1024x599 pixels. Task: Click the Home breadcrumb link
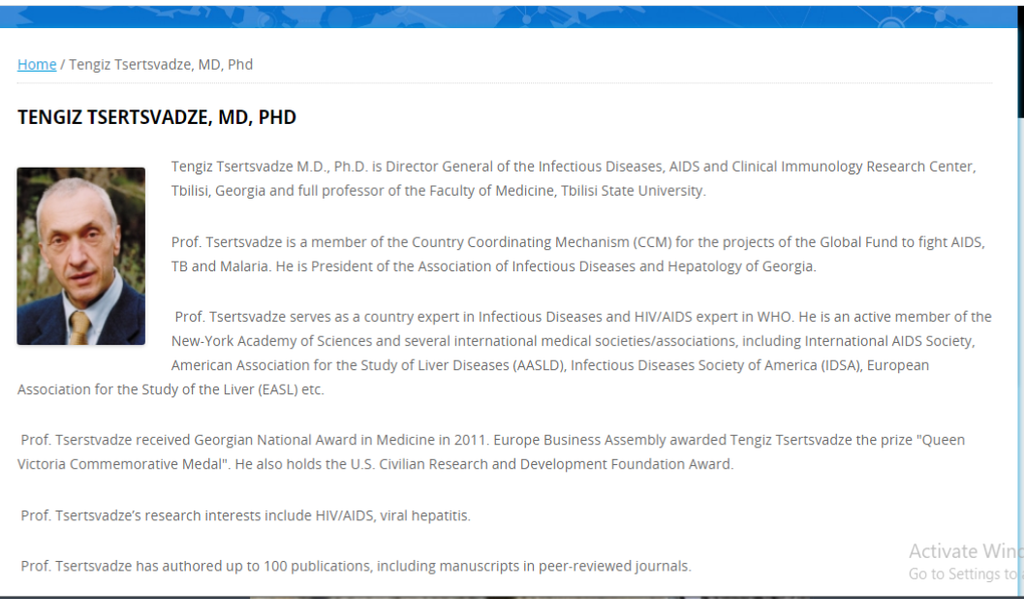coord(37,64)
